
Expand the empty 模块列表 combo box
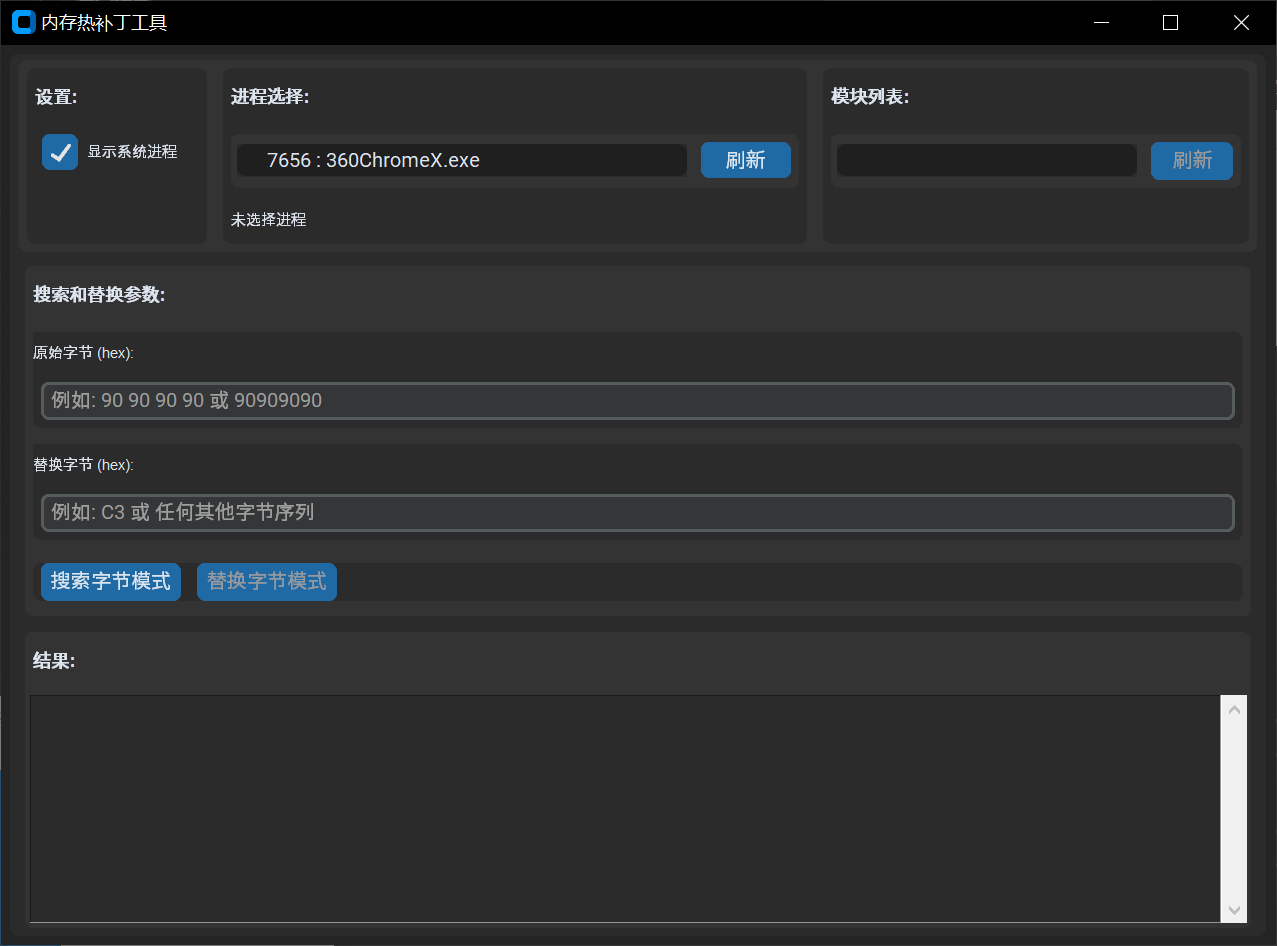tap(986, 160)
